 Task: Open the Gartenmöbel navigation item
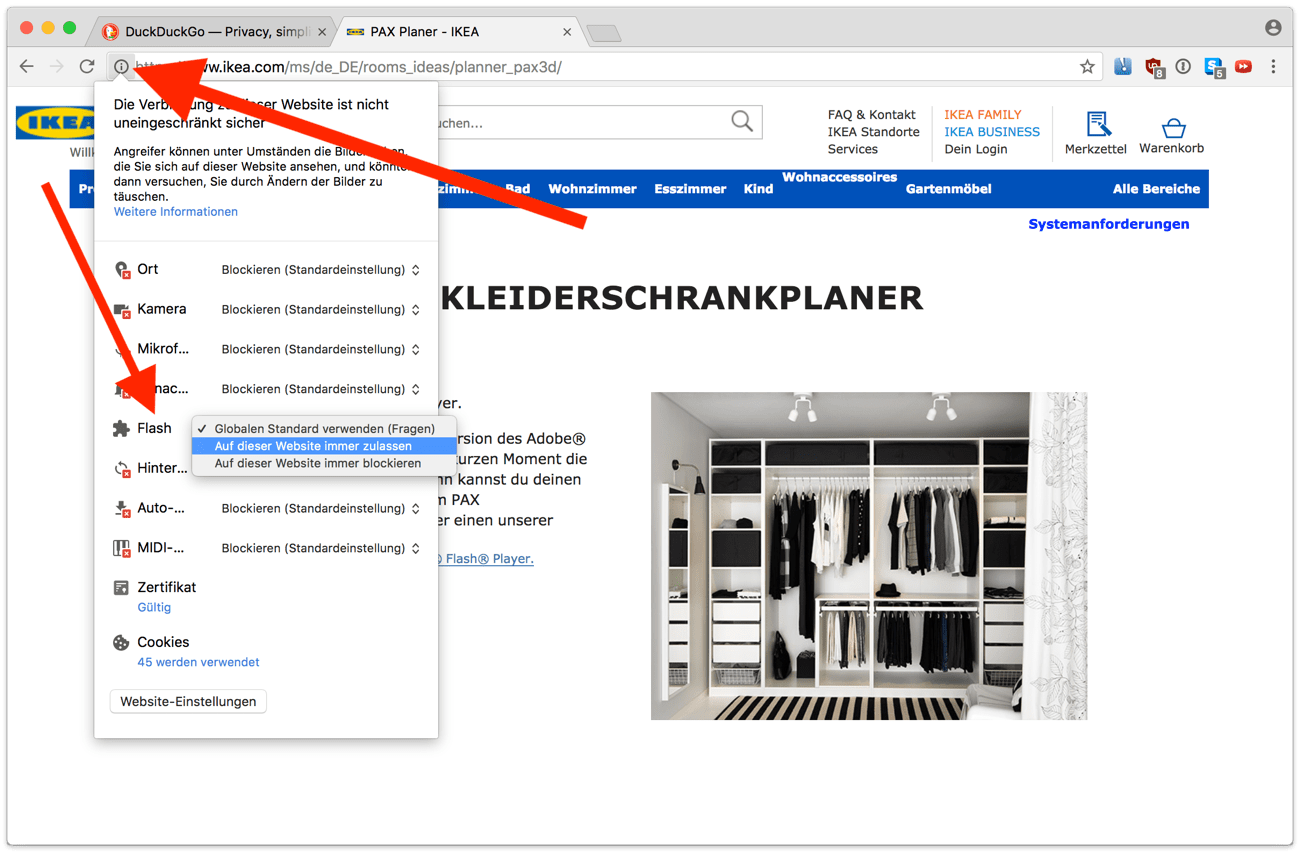tap(948, 189)
